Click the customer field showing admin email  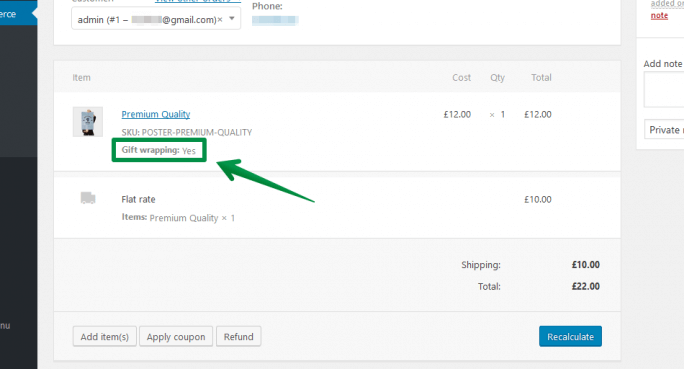click(x=156, y=19)
